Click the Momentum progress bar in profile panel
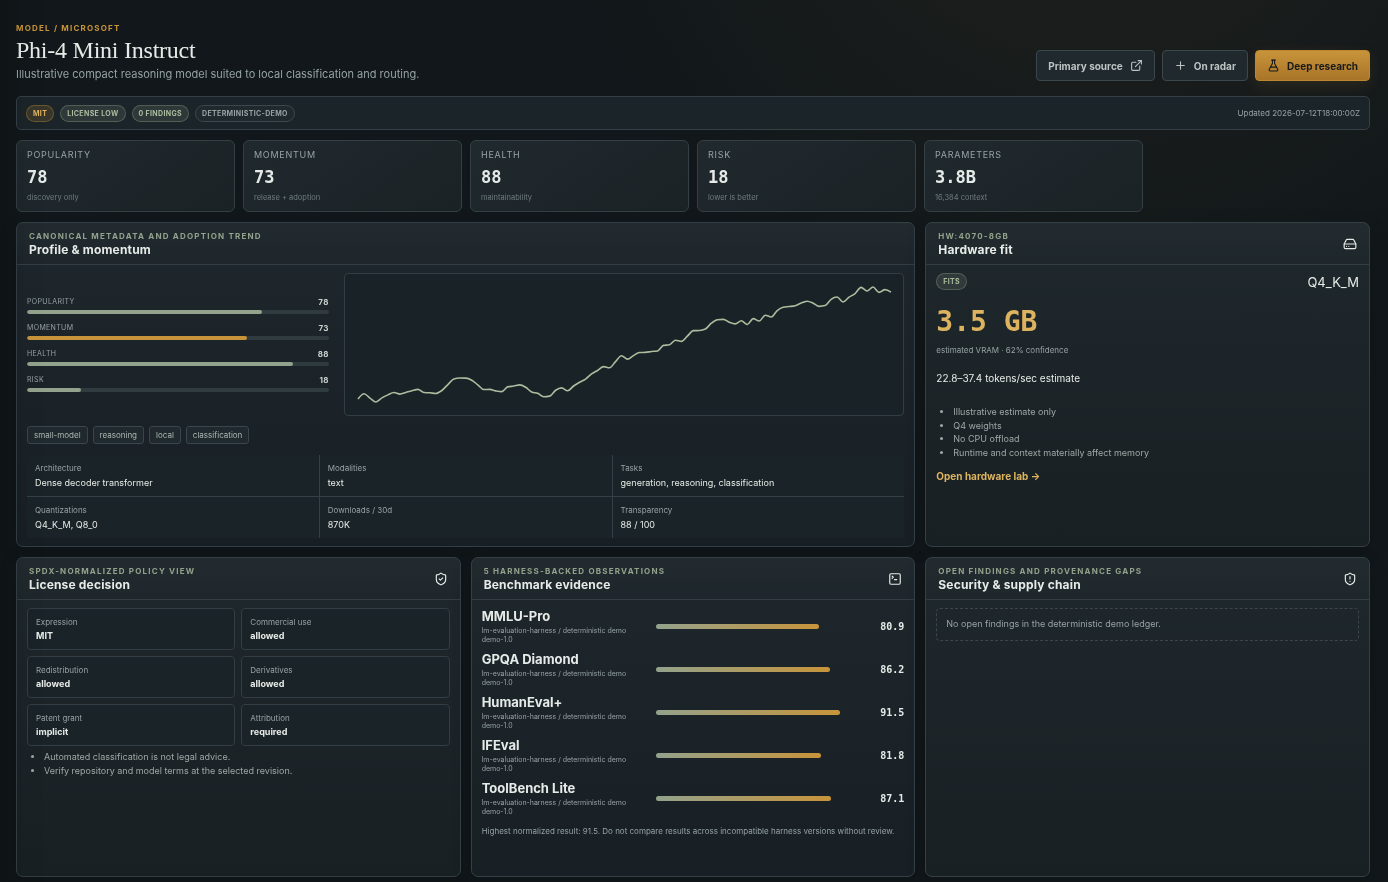The height and width of the screenshot is (882, 1388). click(178, 338)
